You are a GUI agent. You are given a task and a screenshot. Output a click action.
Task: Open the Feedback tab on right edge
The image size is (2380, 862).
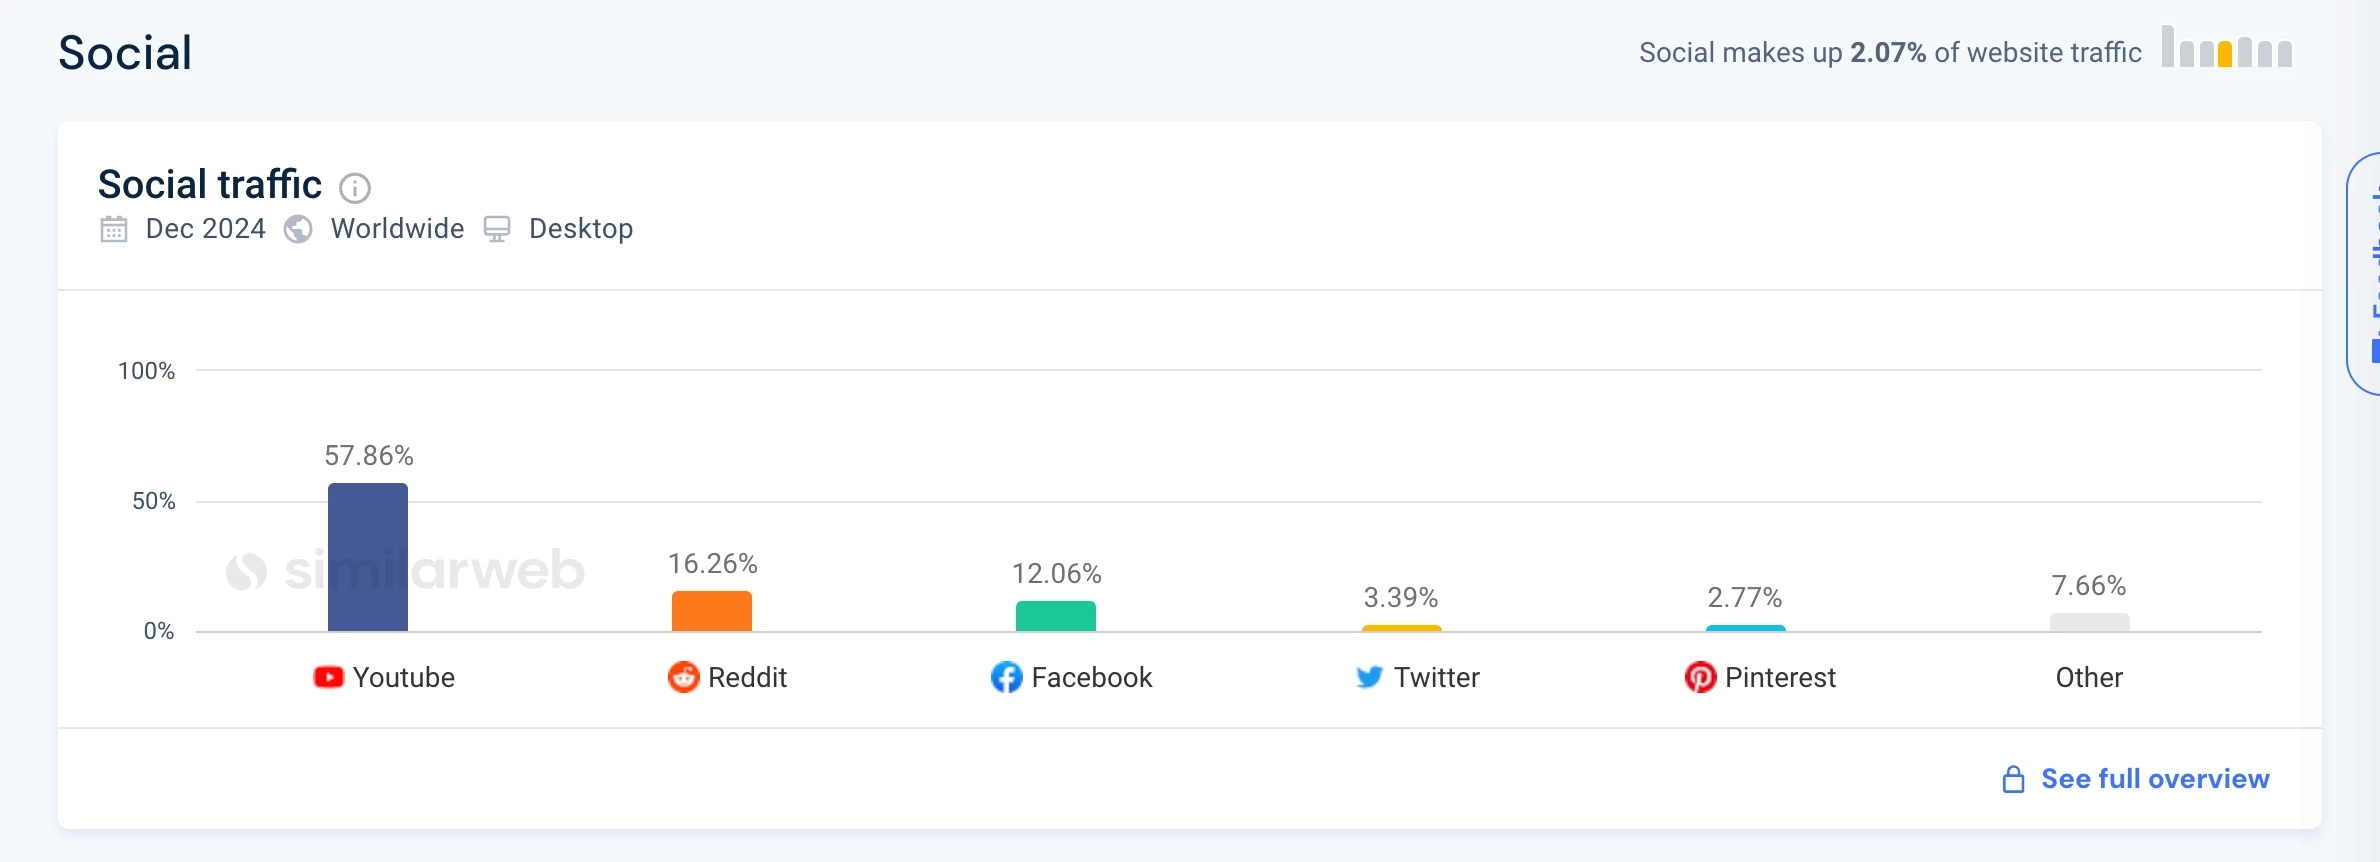[x=2366, y=275]
